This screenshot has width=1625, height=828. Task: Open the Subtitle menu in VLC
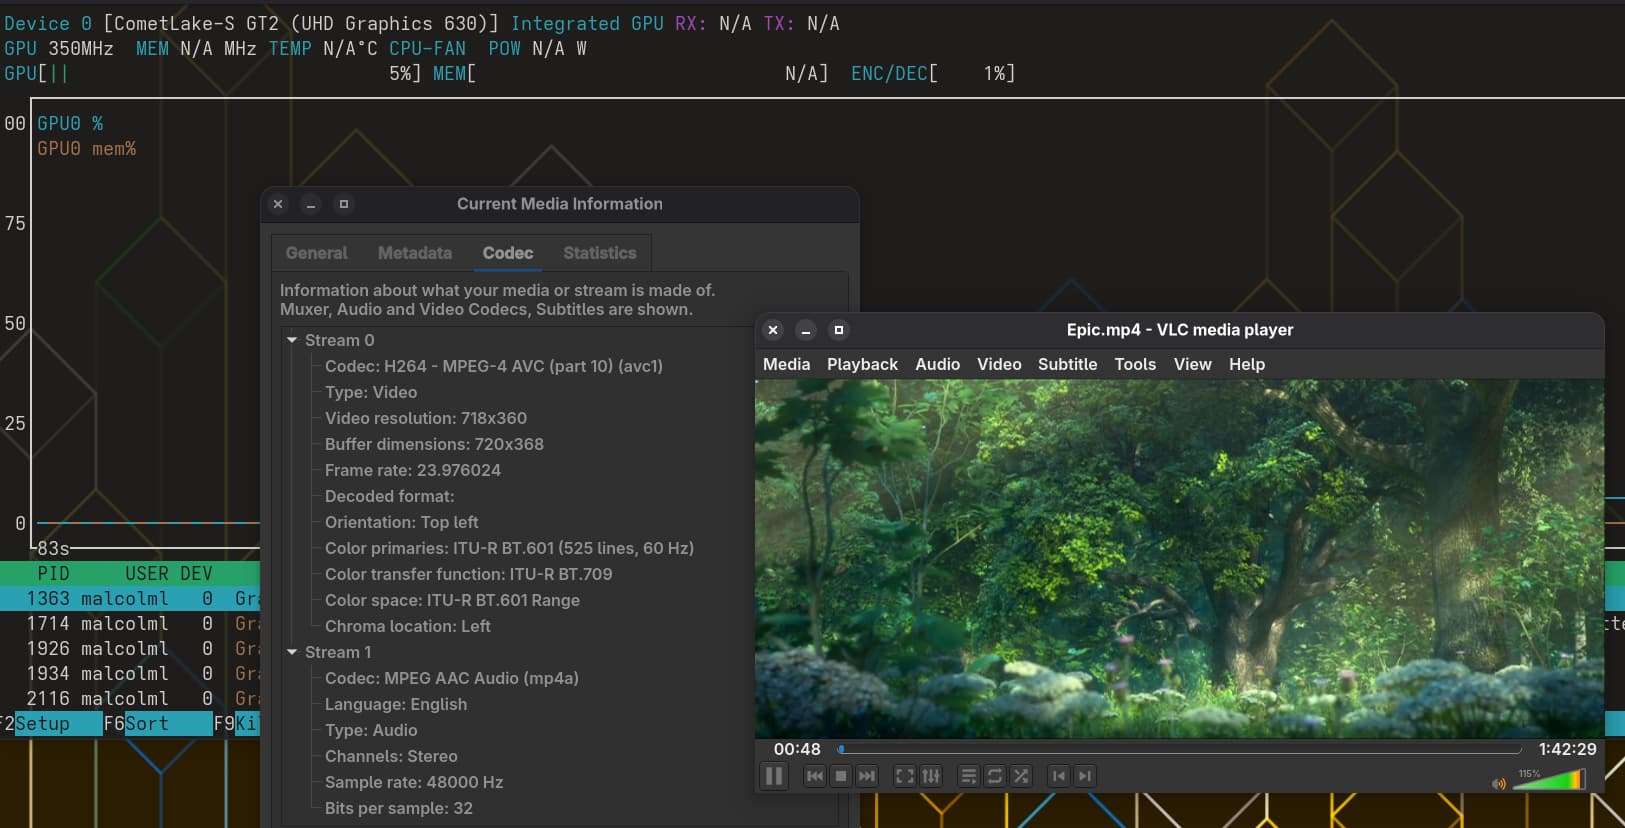[x=1067, y=364]
